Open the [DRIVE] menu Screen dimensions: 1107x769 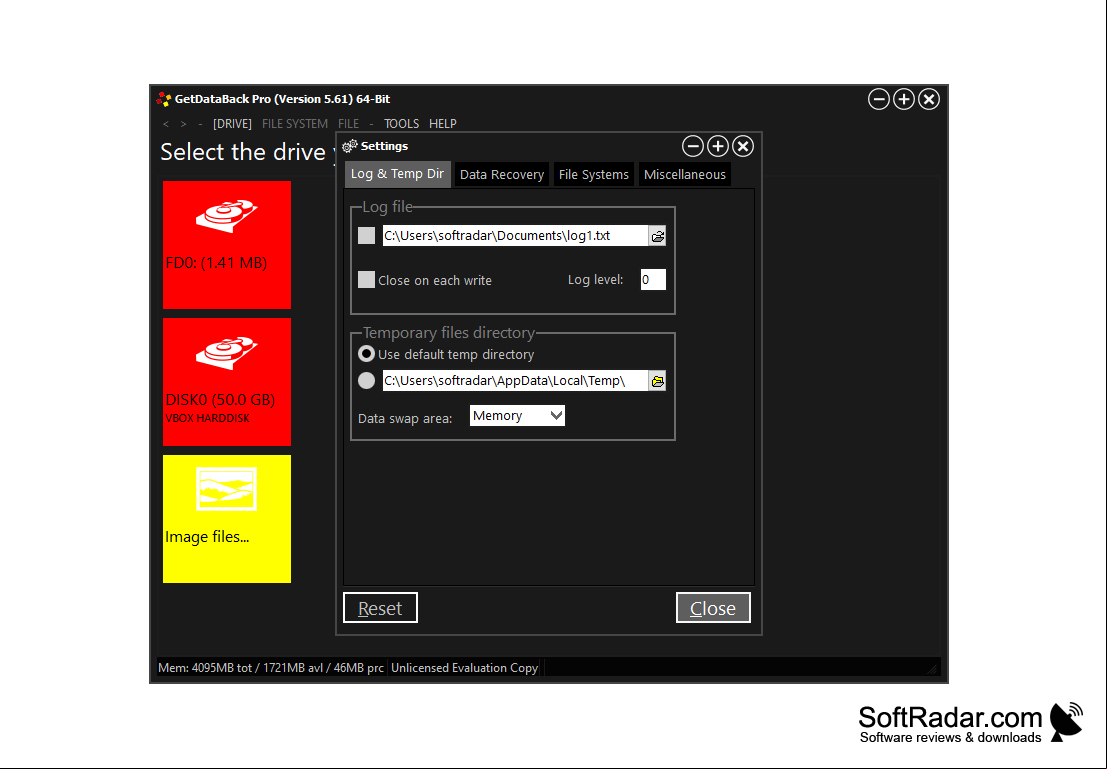(x=232, y=124)
